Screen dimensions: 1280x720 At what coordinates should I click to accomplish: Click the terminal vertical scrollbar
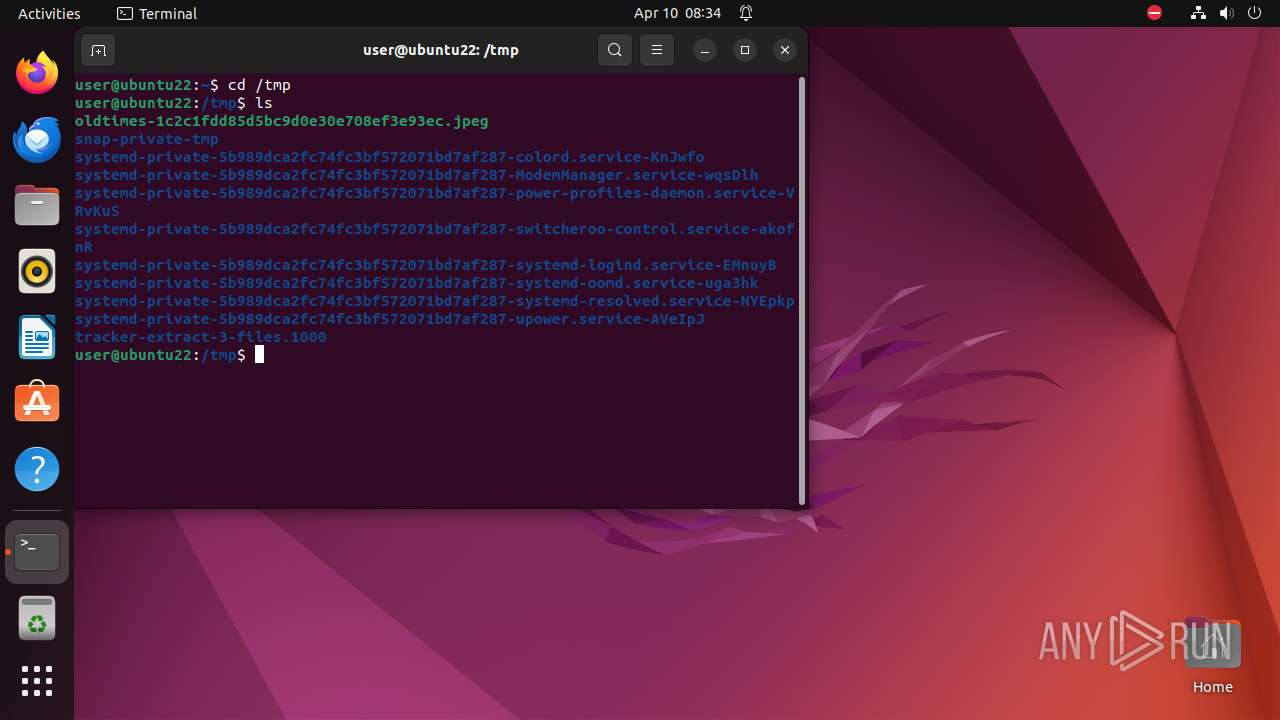(802, 290)
